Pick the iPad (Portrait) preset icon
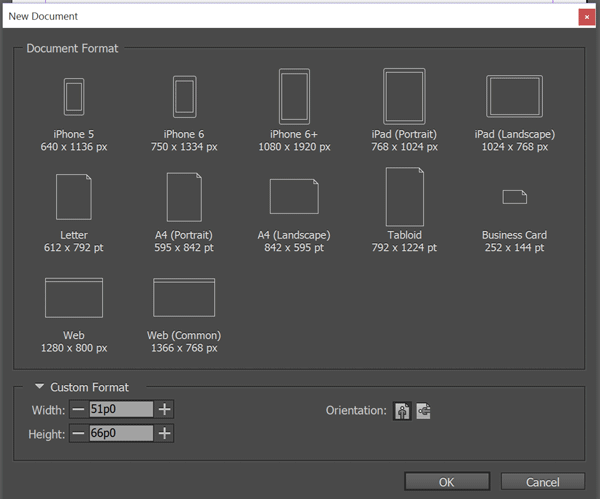600x499 pixels. click(x=404, y=96)
